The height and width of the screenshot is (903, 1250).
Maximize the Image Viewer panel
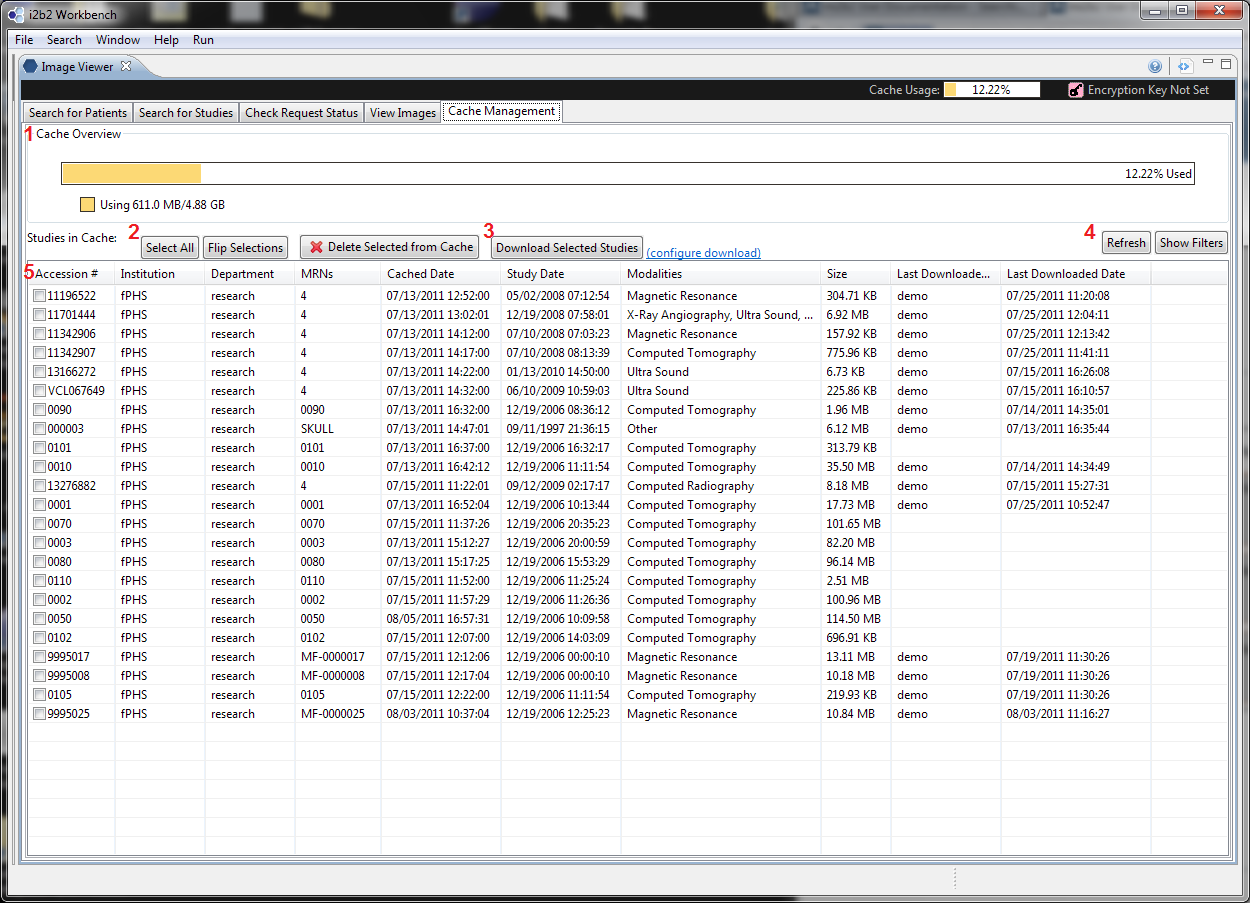pyautogui.click(x=1227, y=64)
